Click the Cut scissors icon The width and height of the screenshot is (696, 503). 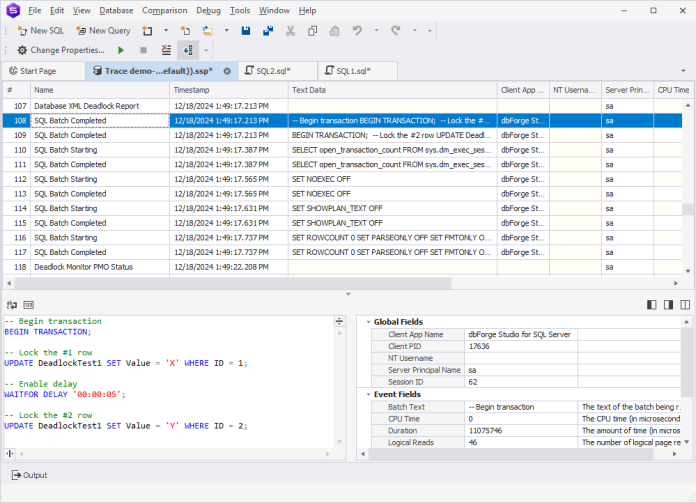tap(289, 30)
